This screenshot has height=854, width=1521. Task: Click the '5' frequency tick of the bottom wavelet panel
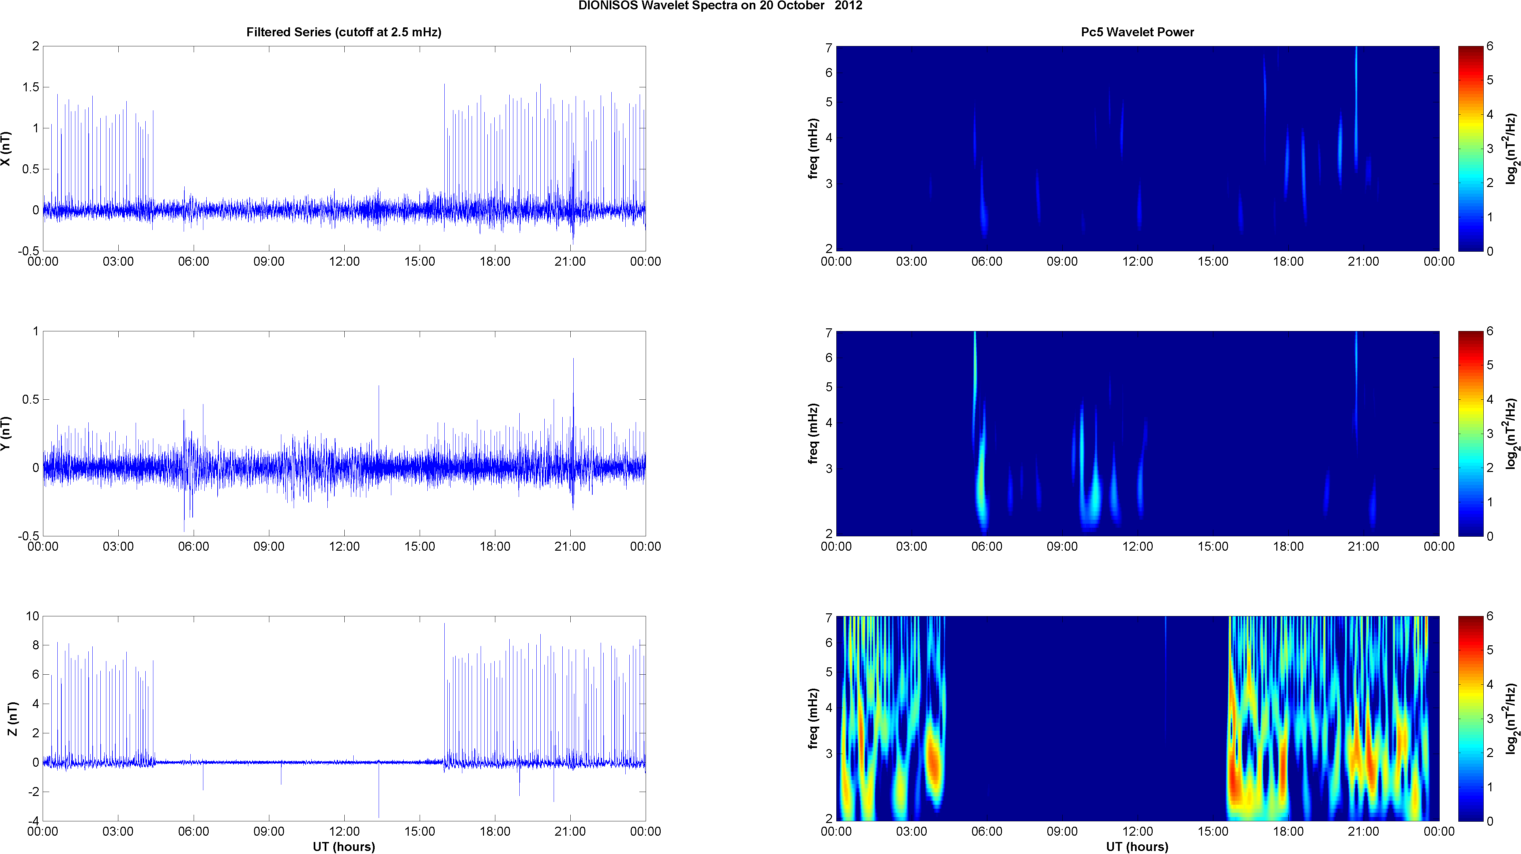(x=829, y=672)
